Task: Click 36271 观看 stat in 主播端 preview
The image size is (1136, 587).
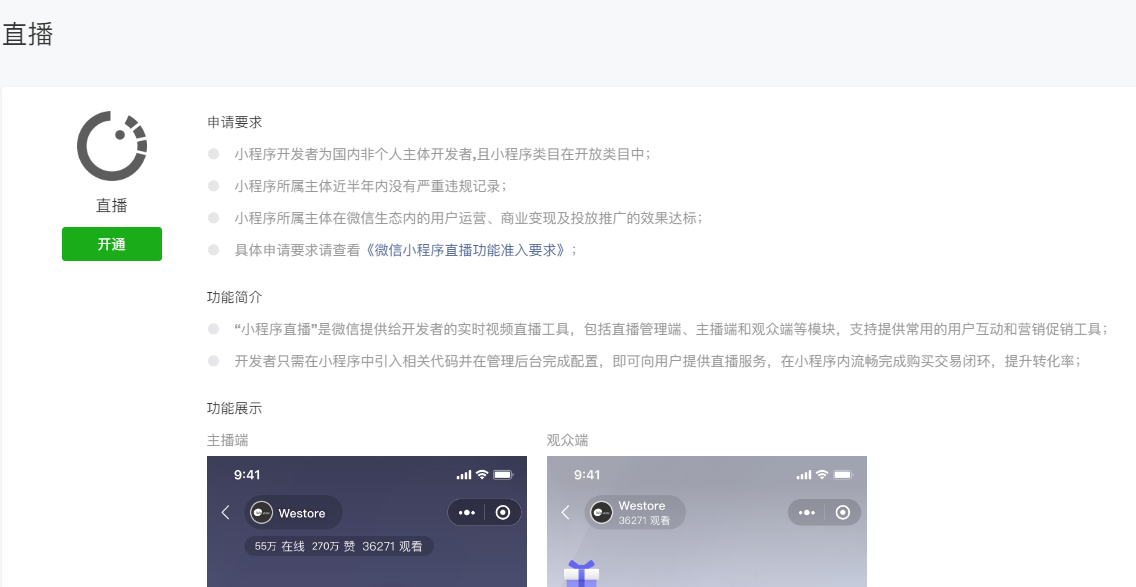Action: 392,546
